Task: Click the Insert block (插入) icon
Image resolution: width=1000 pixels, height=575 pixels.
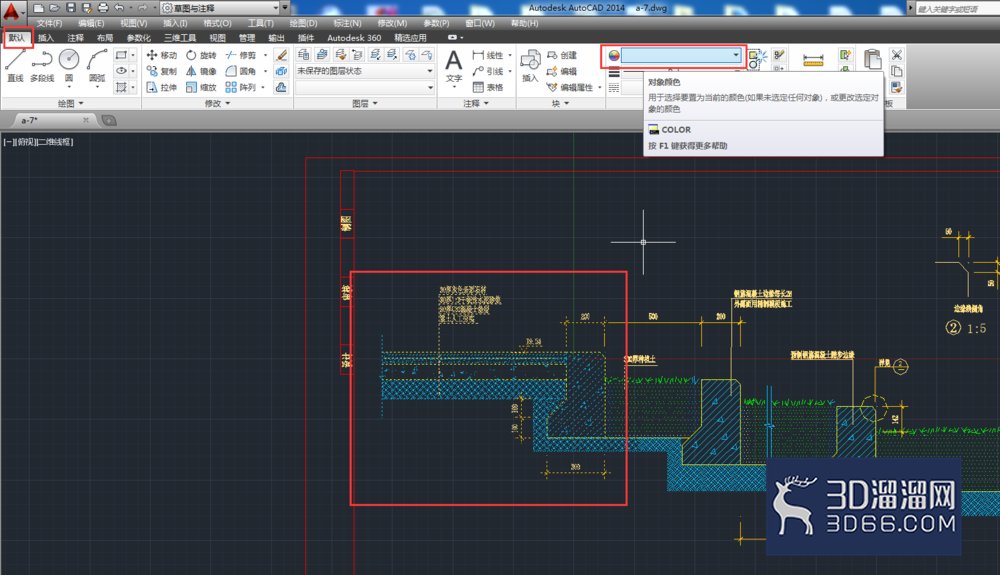Action: coord(530,66)
